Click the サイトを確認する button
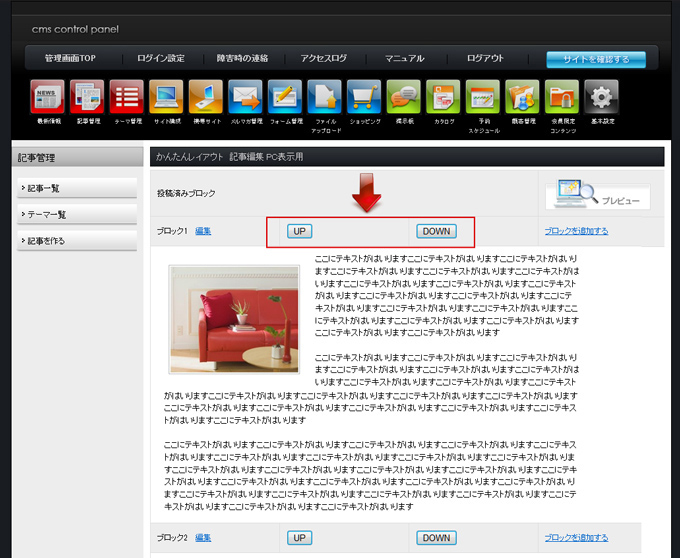680x558 pixels. 595,59
